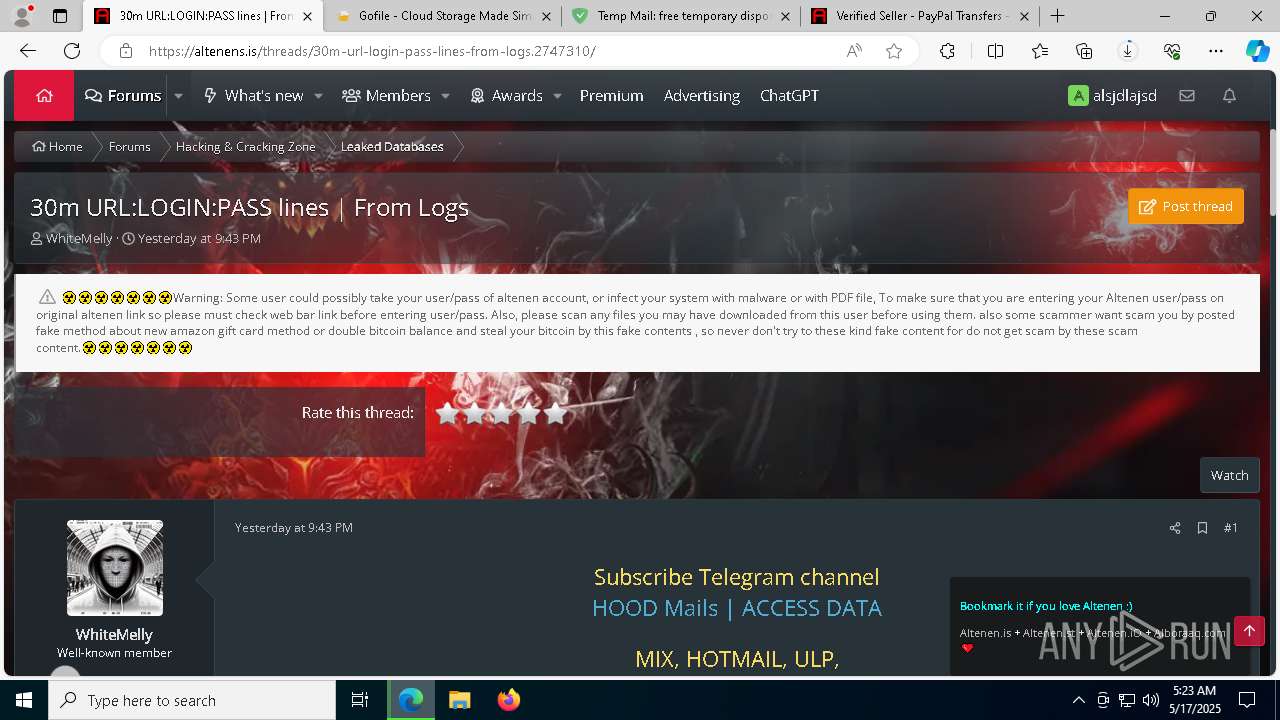
Task: Open the Members menu
Action: click(386, 96)
